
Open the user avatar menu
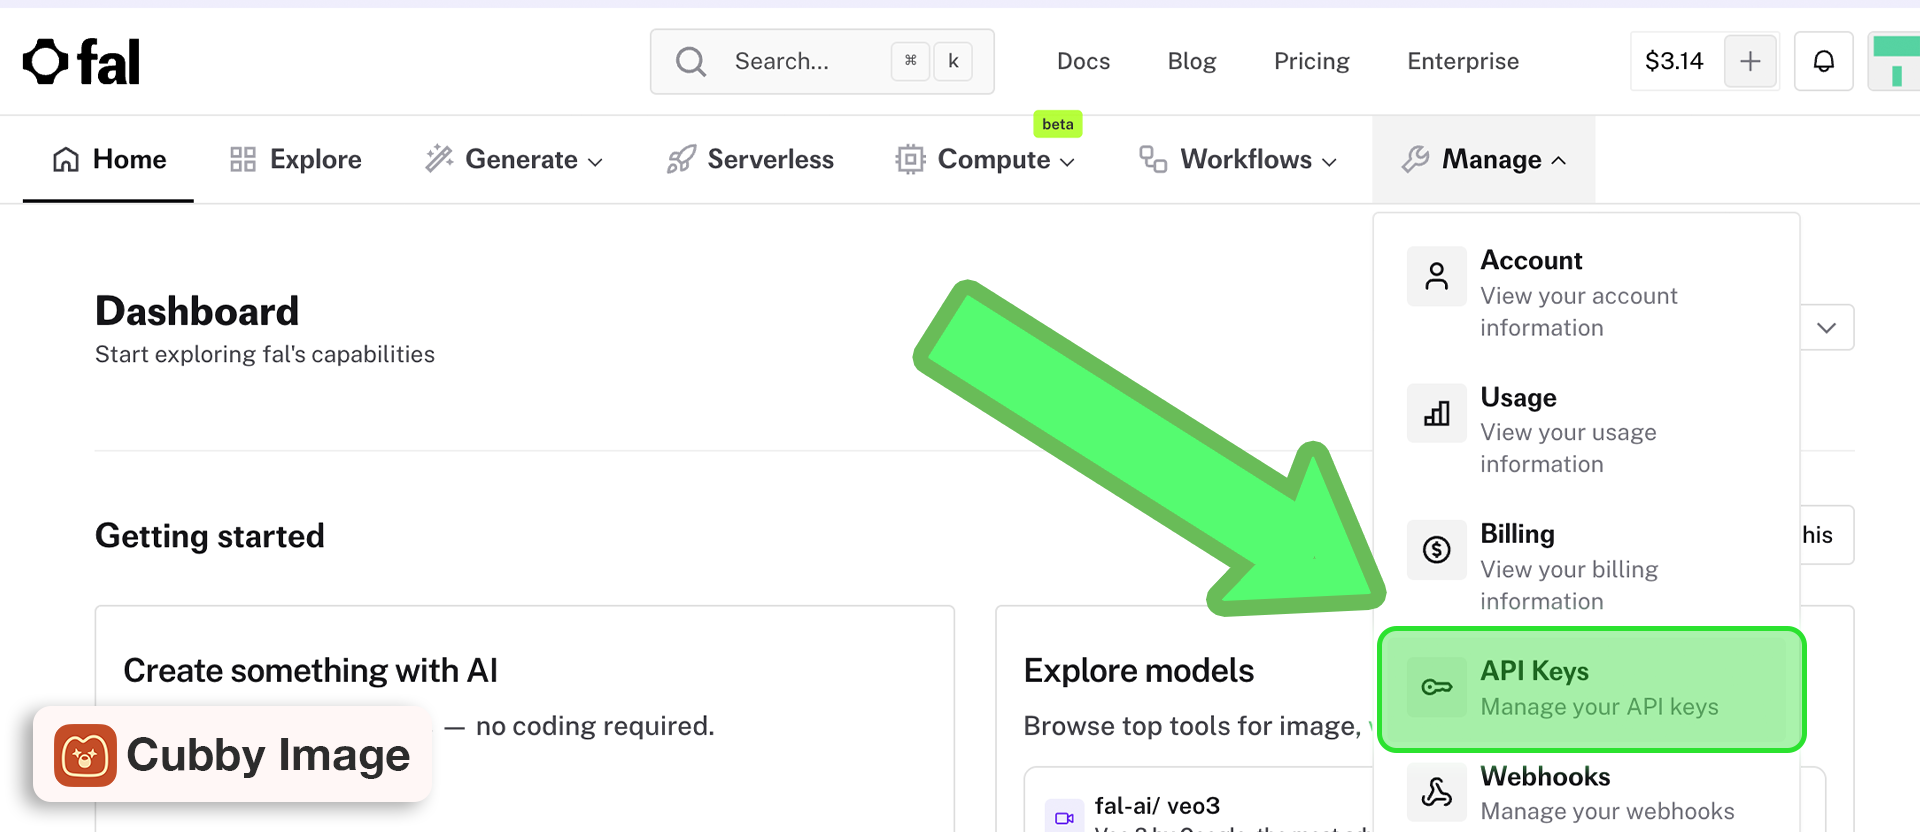(1895, 62)
